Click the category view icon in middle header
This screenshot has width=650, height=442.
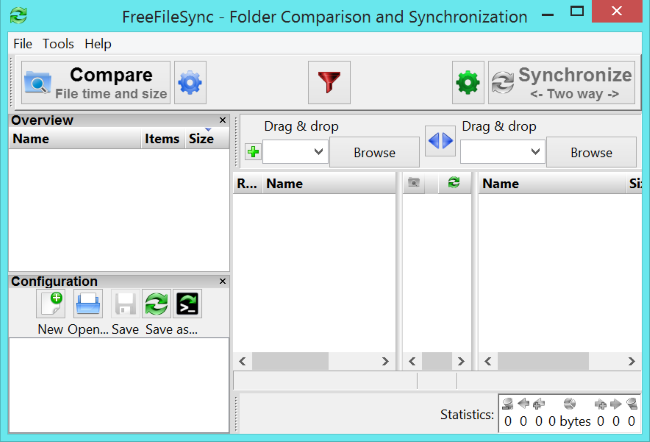(414, 182)
